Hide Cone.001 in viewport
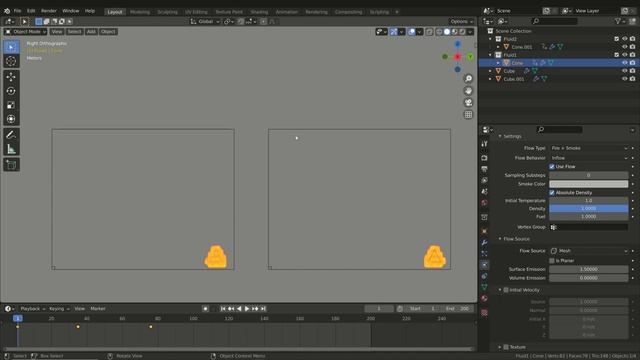 click(x=624, y=47)
